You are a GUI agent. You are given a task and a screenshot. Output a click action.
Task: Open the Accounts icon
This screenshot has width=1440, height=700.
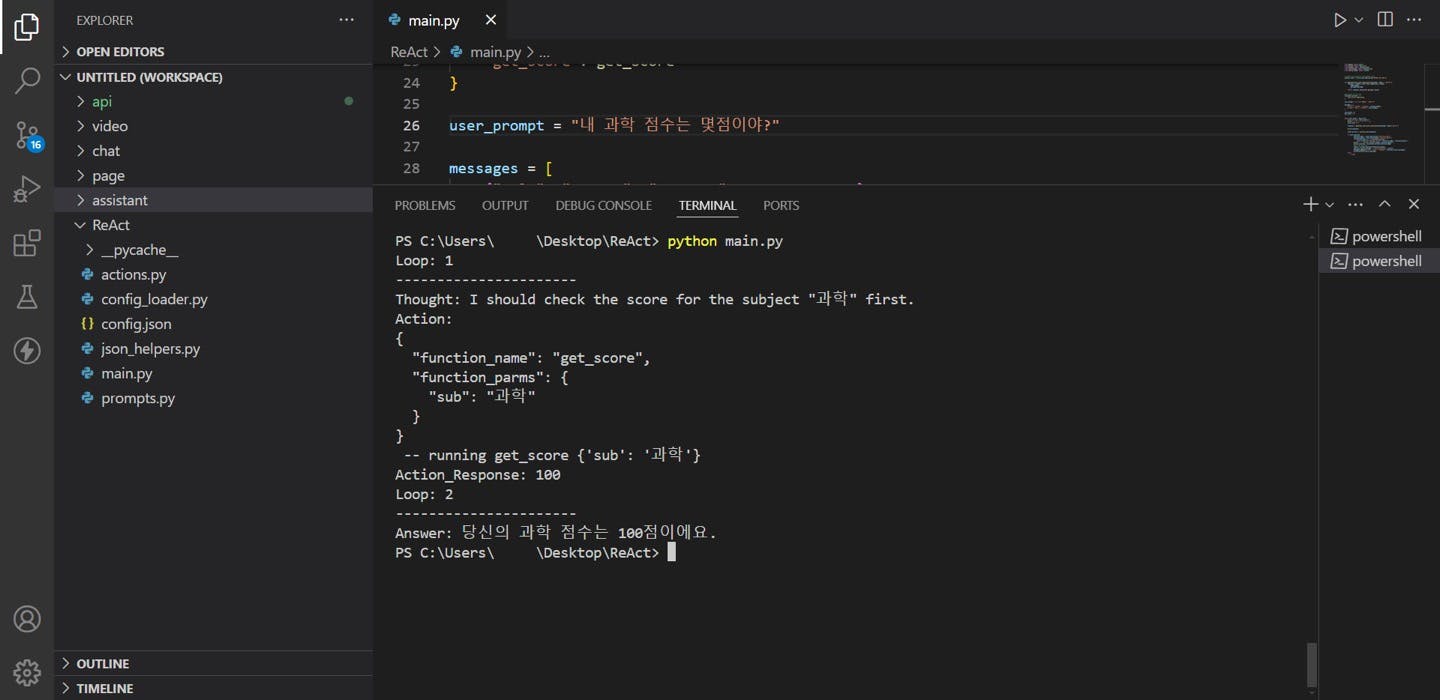[x=27, y=619]
